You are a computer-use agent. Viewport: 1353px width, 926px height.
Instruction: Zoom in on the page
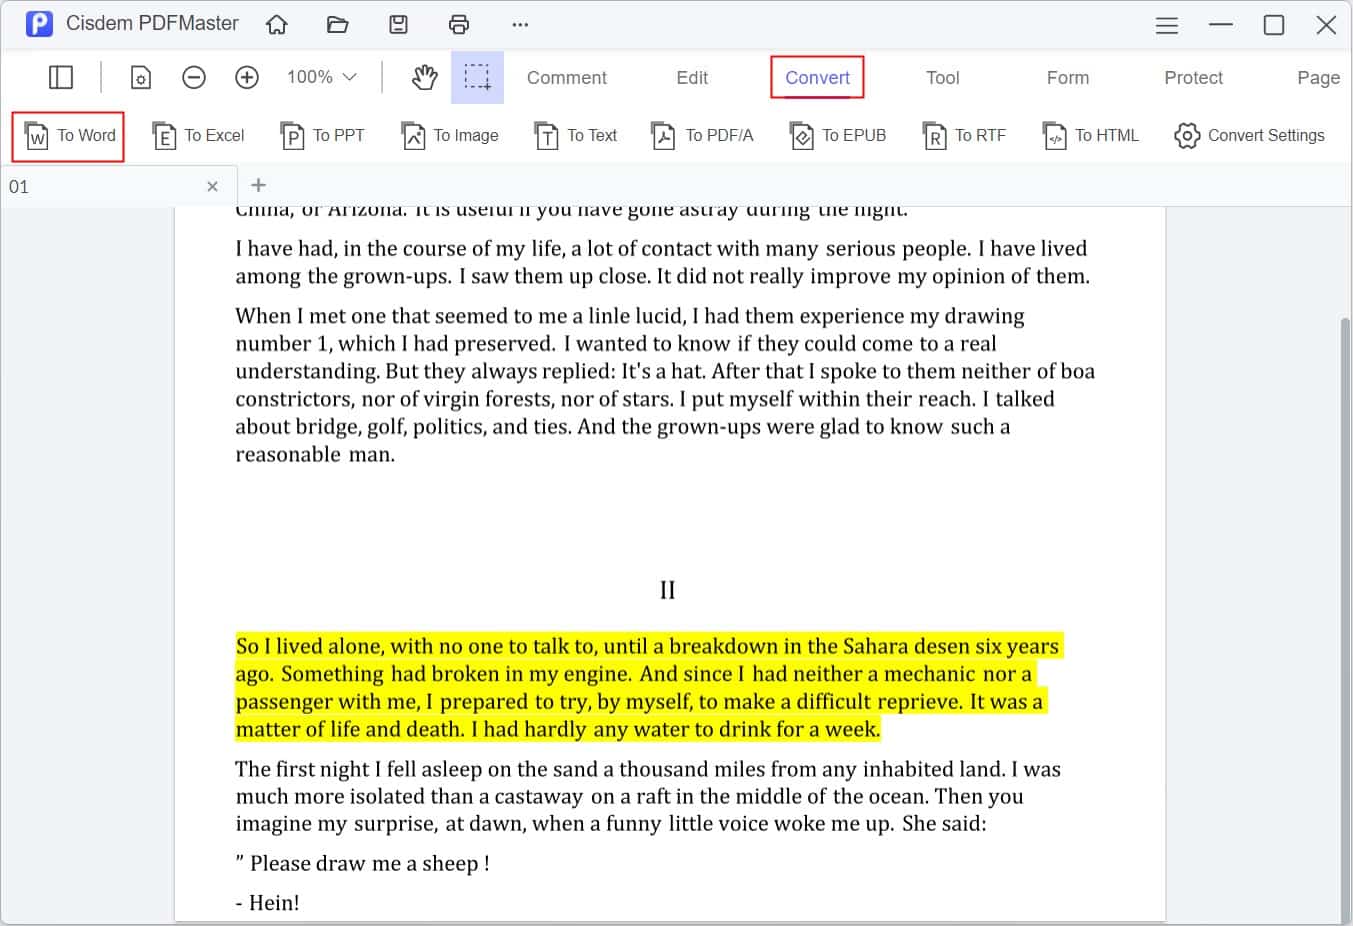[246, 77]
